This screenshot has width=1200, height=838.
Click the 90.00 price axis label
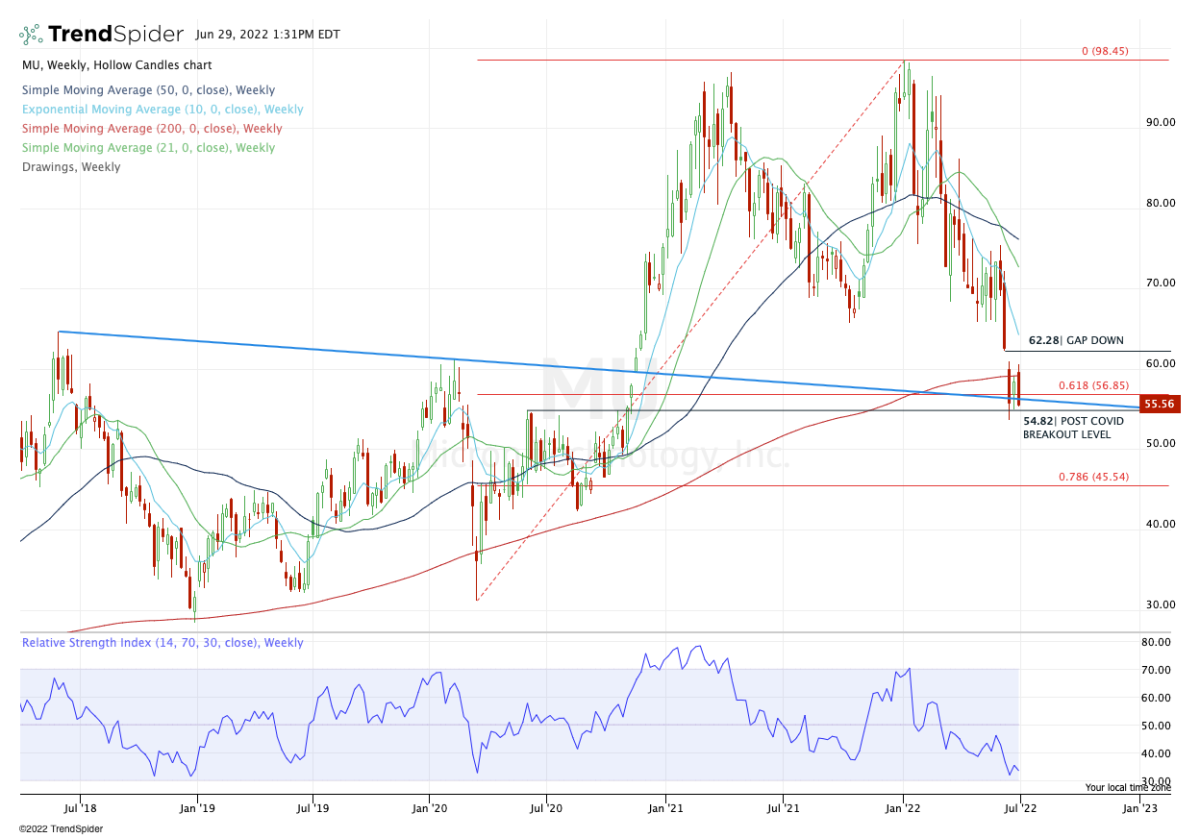click(x=1161, y=123)
